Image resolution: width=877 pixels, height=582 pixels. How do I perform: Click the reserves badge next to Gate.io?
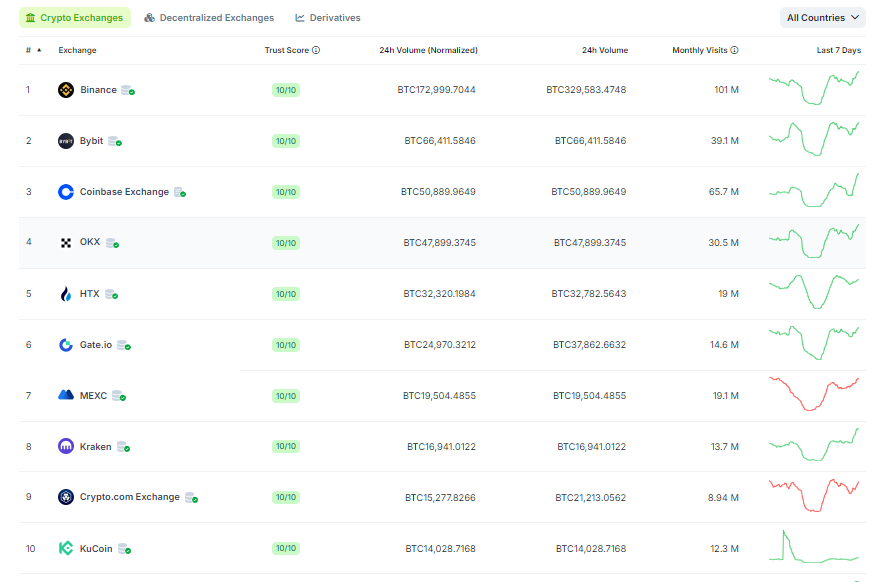pyautogui.click(x=124, y=346)
